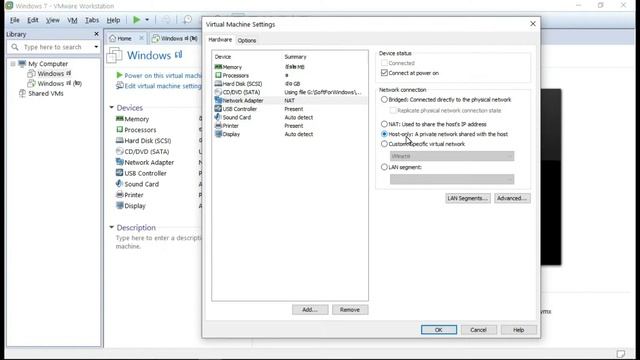
Task: Select the Processors icon in the settings device list
Action: [218, 75]
